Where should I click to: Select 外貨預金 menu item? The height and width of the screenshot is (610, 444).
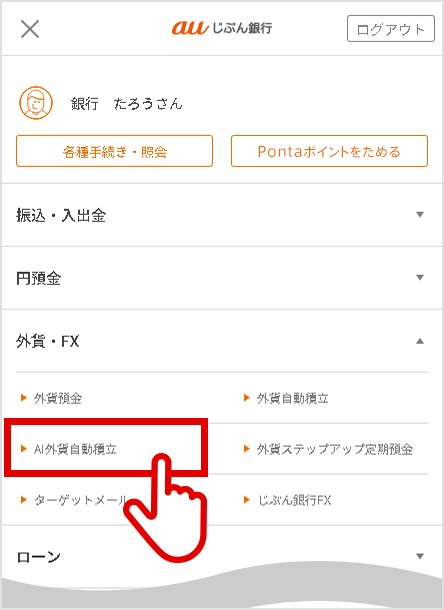[x=58, y=398]
